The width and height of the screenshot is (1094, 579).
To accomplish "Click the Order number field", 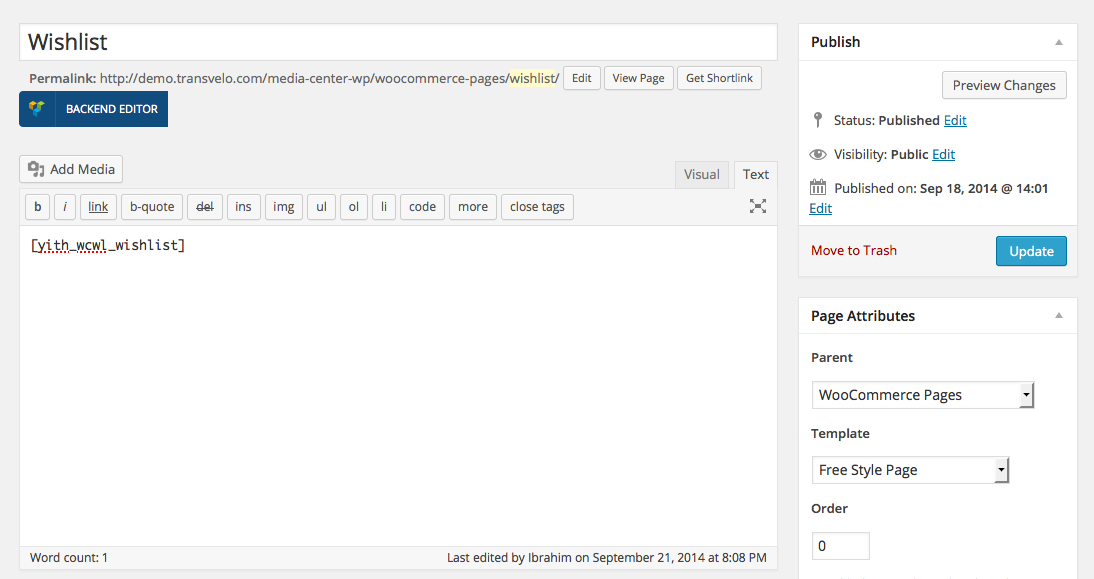I will [x=841, y=546].
